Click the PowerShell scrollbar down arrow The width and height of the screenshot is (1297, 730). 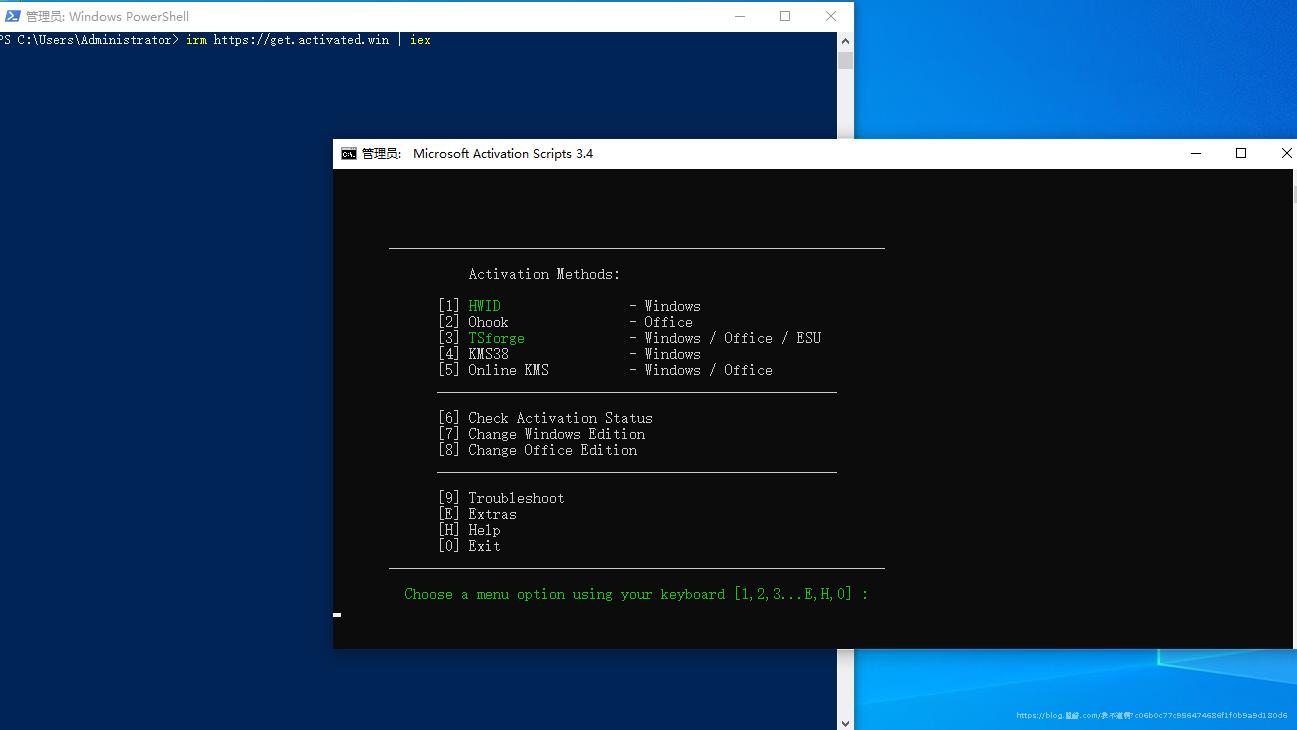[846, 722]
